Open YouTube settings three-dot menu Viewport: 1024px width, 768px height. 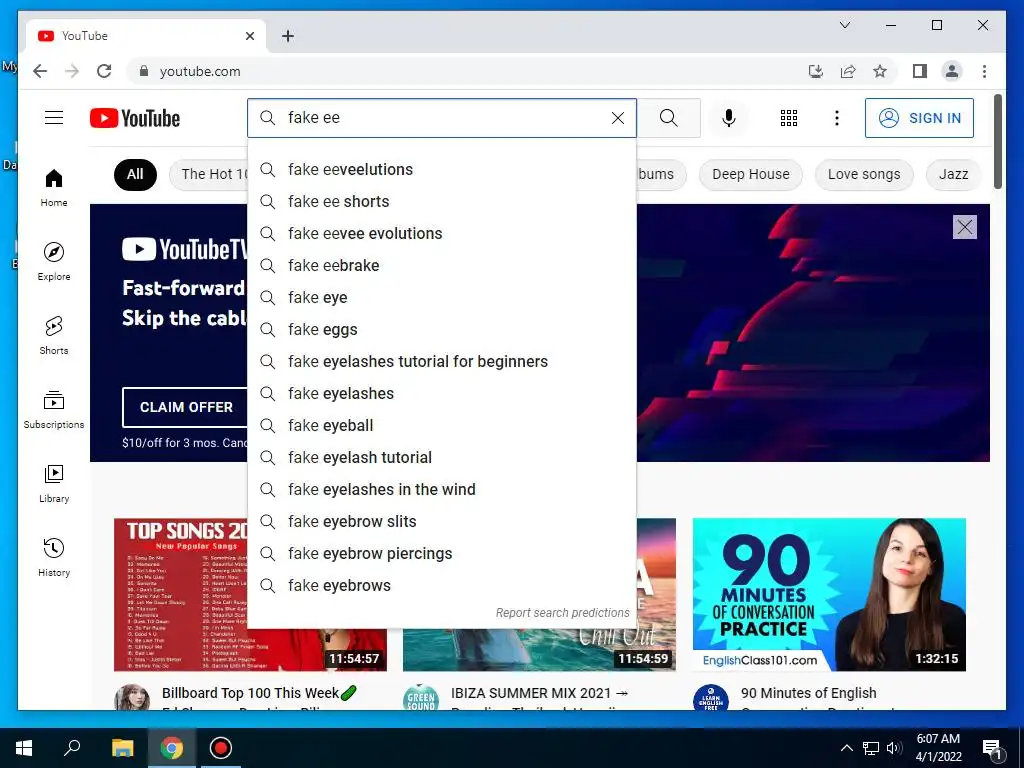[837, 118]
